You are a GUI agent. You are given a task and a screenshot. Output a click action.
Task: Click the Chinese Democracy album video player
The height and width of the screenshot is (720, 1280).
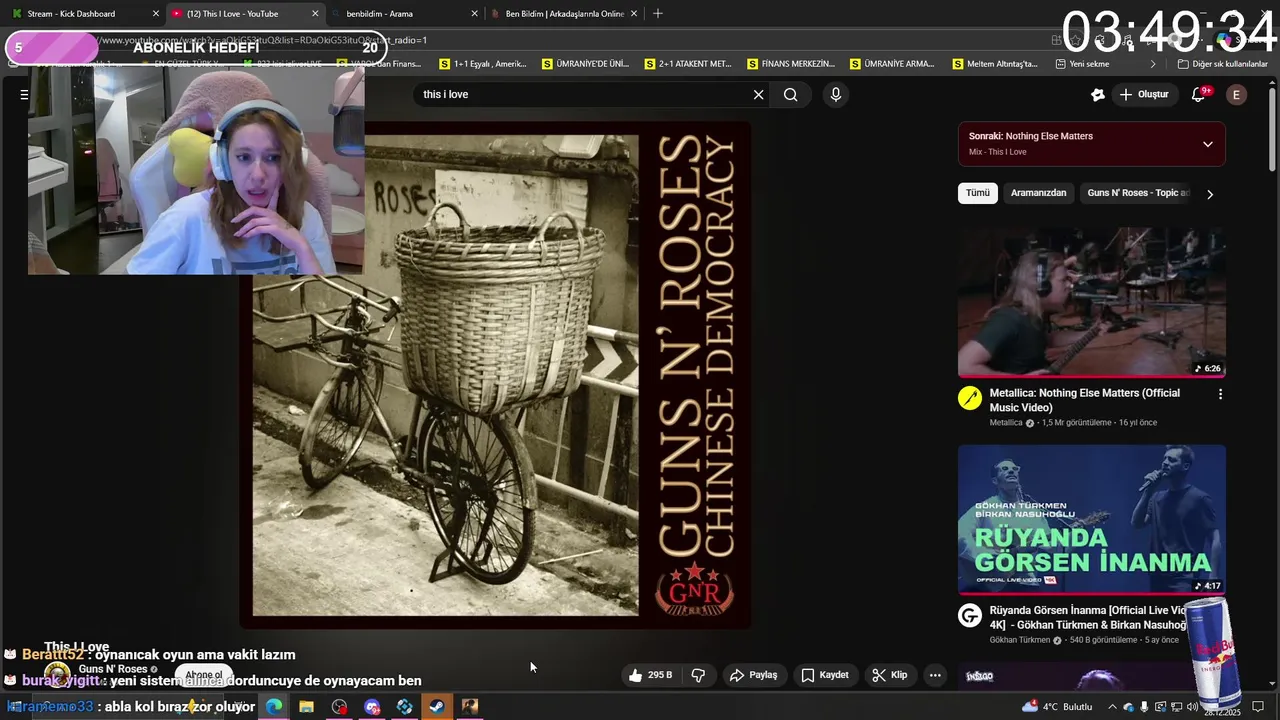(x=495, y=375)
